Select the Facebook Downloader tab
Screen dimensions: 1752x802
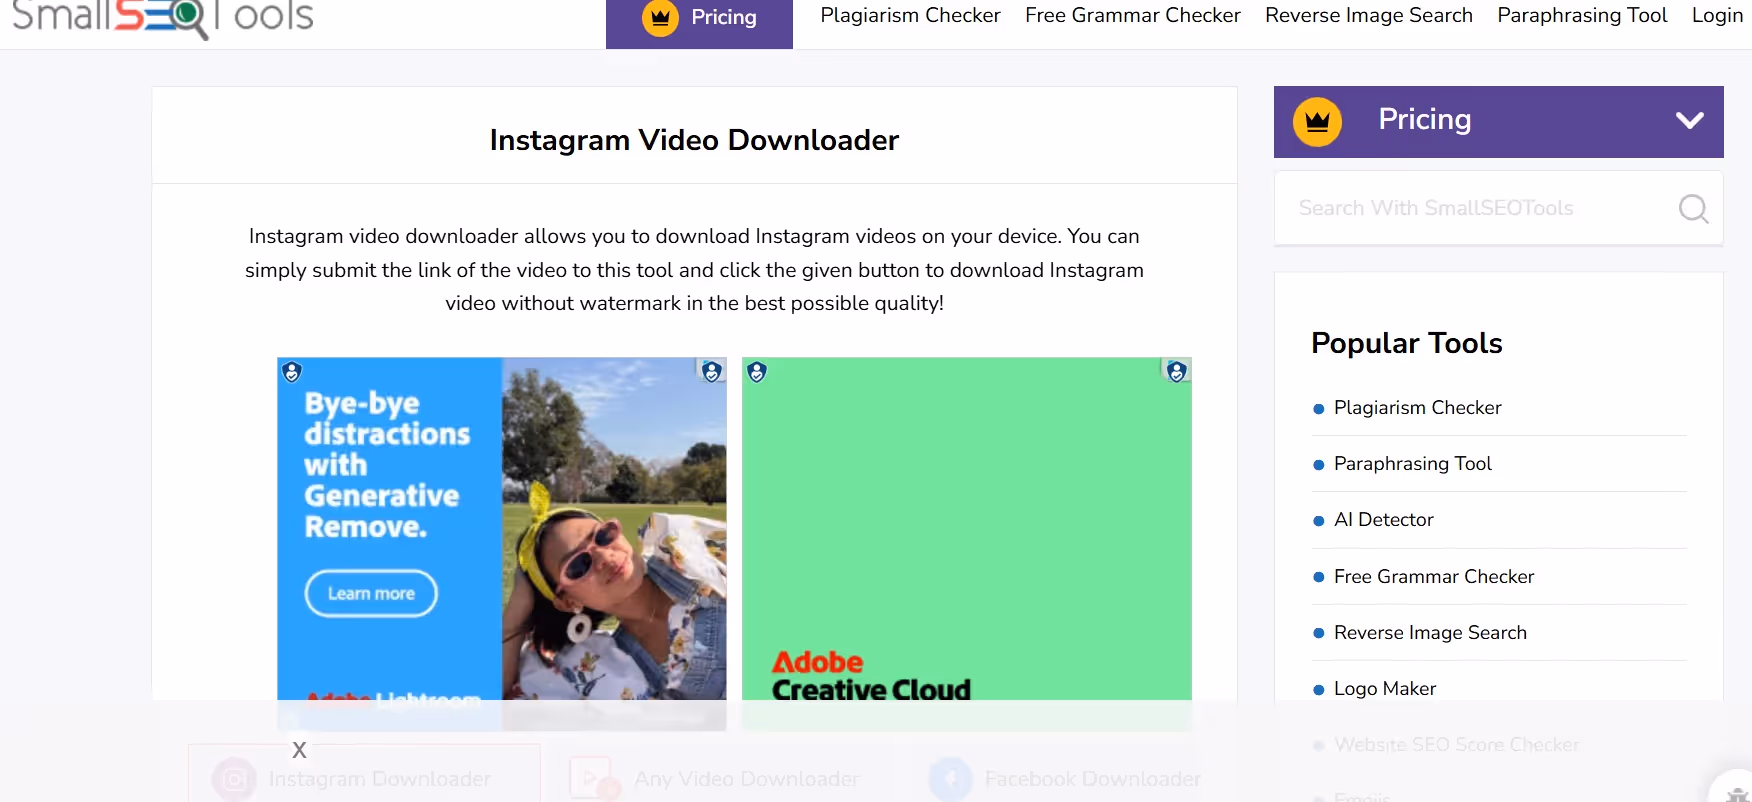[1066, 778]
